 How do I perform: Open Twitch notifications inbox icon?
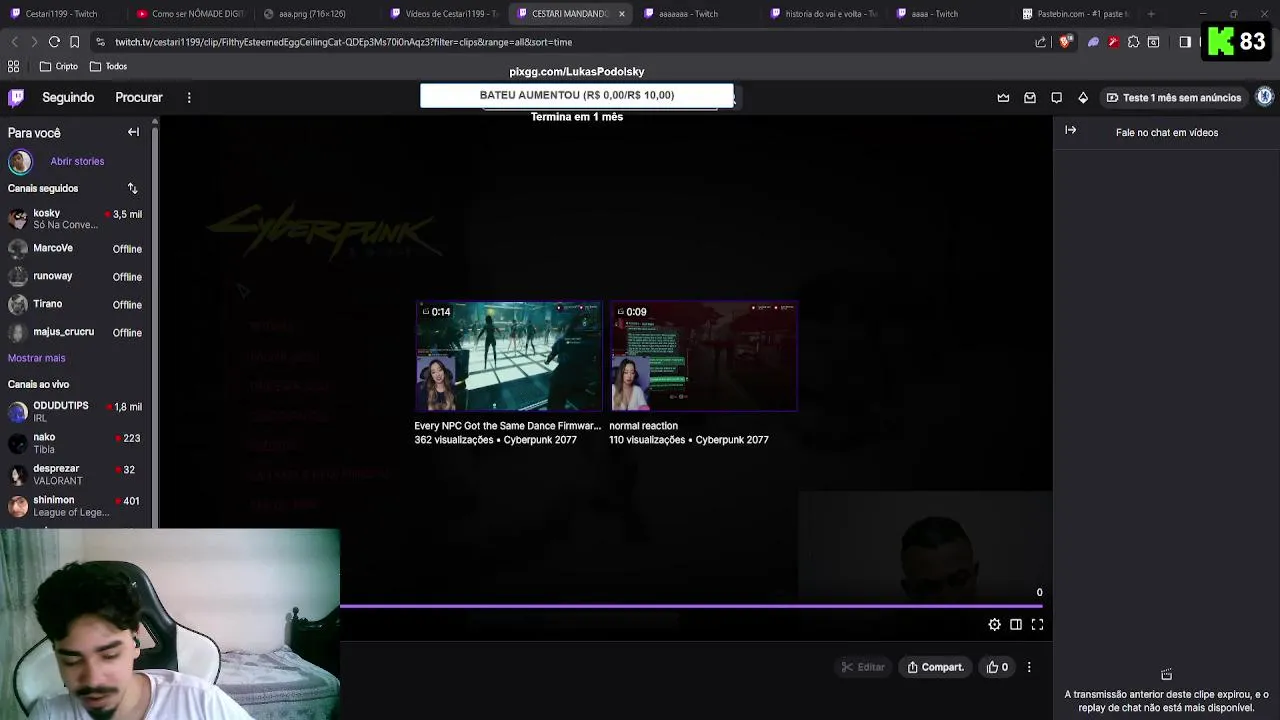(x=1030, y=98)
